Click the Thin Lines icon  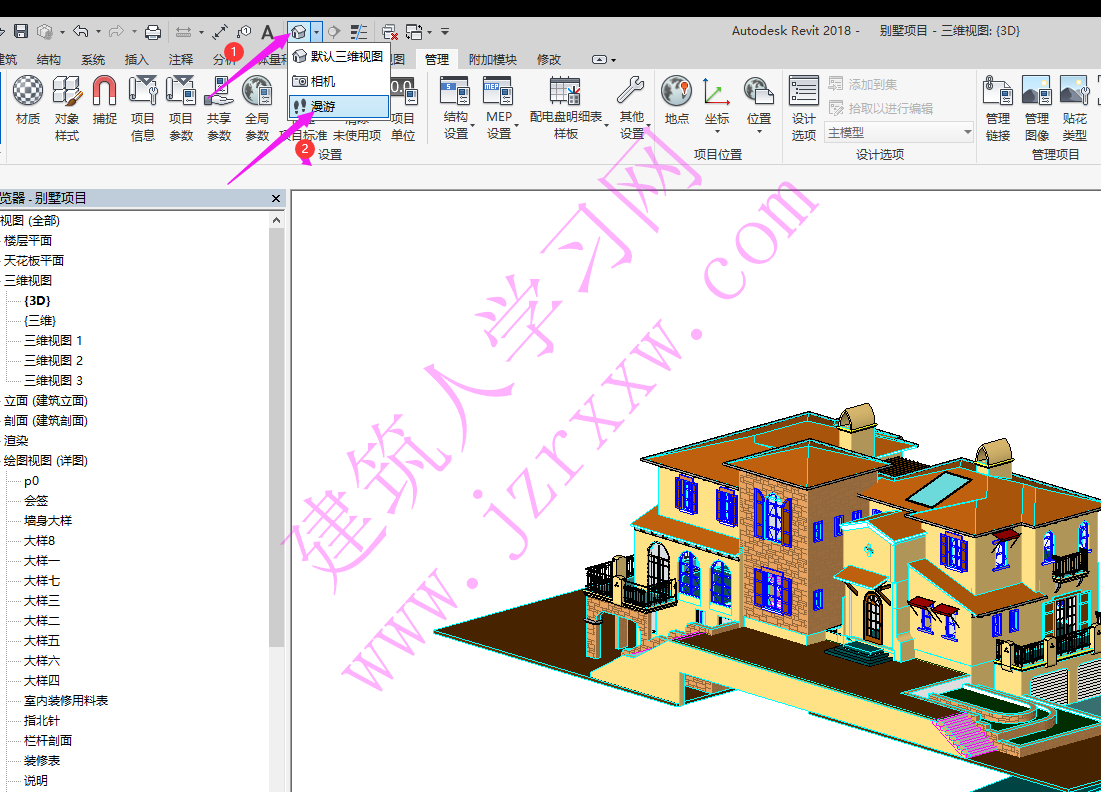tap(359, 32)
